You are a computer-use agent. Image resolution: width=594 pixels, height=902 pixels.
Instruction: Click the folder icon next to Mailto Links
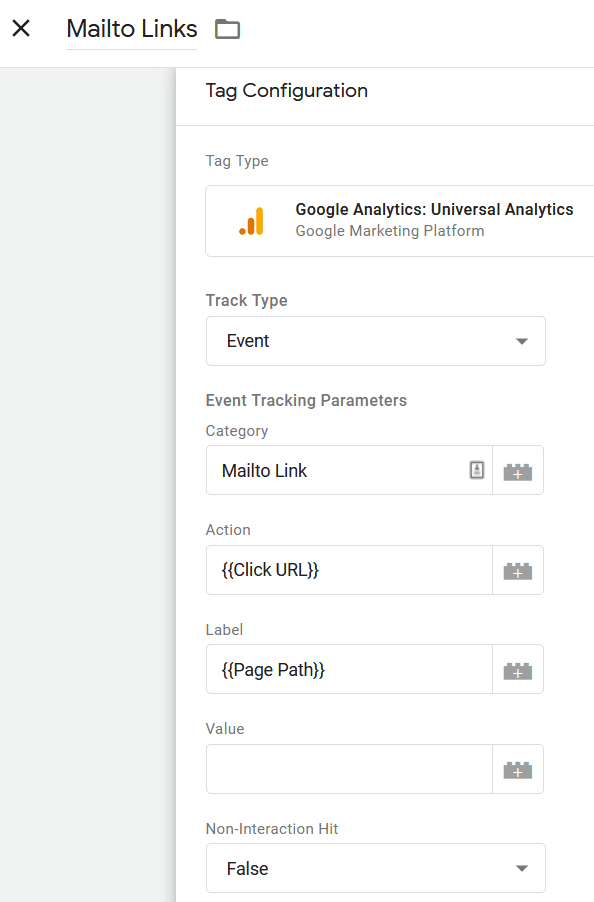pos(227,29)
